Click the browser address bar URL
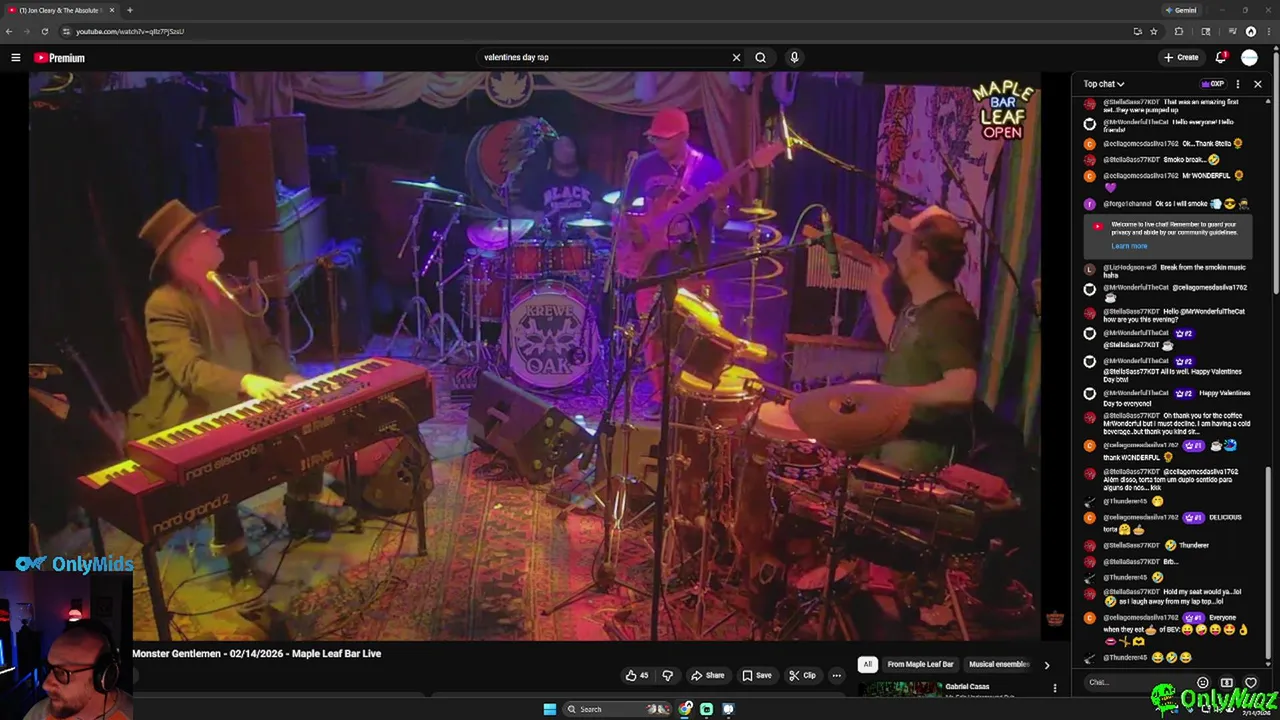Image resolution: width=1280 pixels, height=720 pixels. click(130, 31)
